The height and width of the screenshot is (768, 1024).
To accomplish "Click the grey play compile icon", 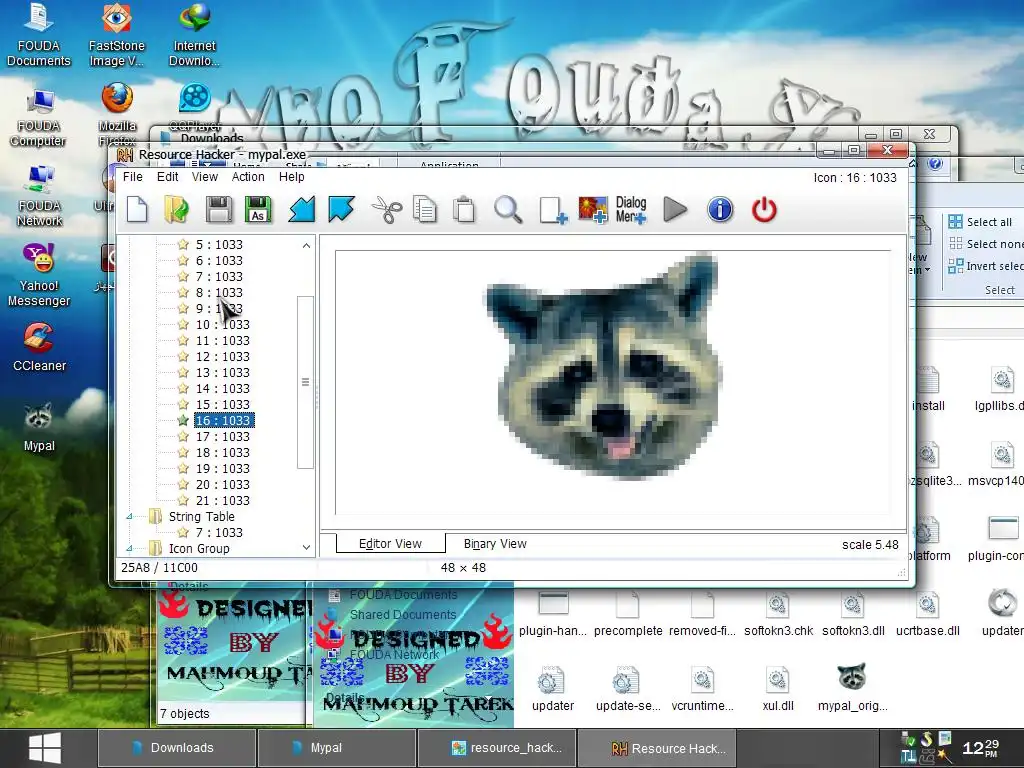I will point(675,210).
